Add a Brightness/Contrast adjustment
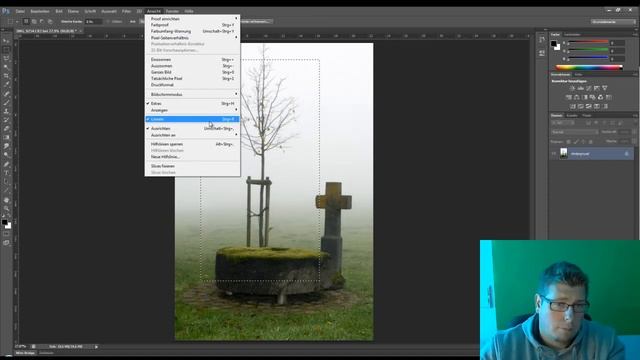 click(572, 88)
